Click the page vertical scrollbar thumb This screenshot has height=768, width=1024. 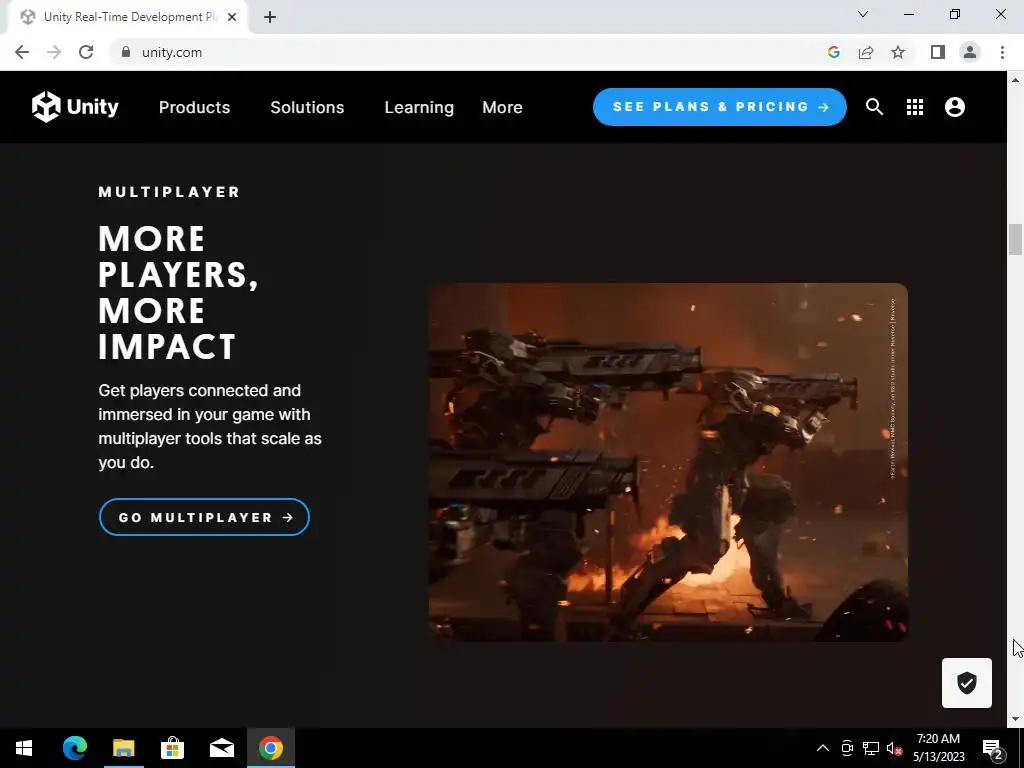(x=1015, y=240)
